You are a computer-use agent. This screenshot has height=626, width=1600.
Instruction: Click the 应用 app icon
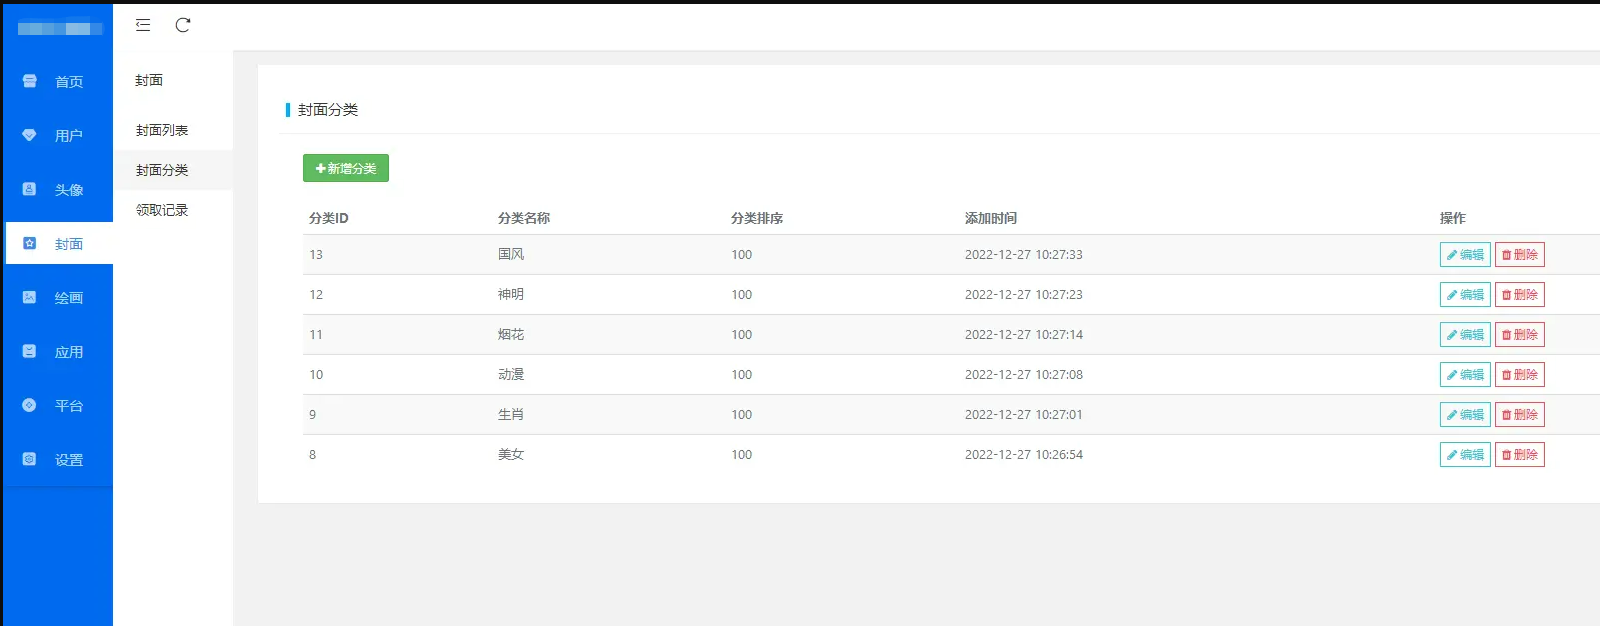[29, 351]
